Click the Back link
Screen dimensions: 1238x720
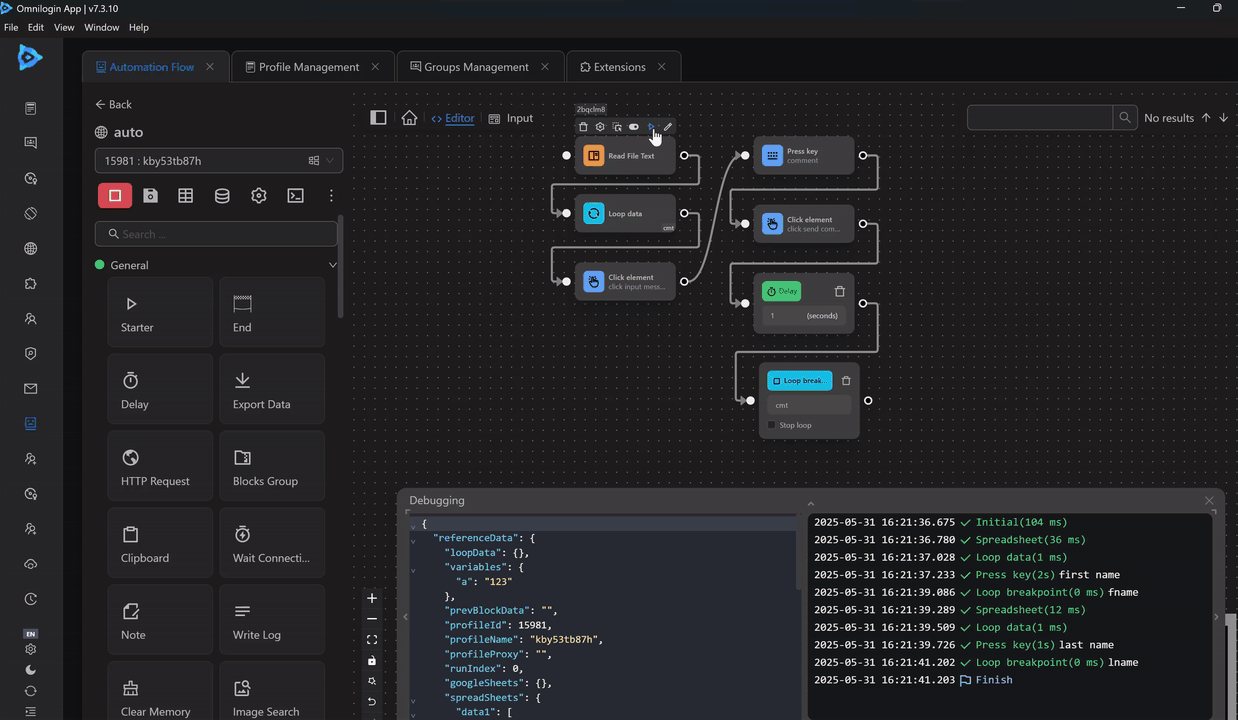click(x=113, y=104)
